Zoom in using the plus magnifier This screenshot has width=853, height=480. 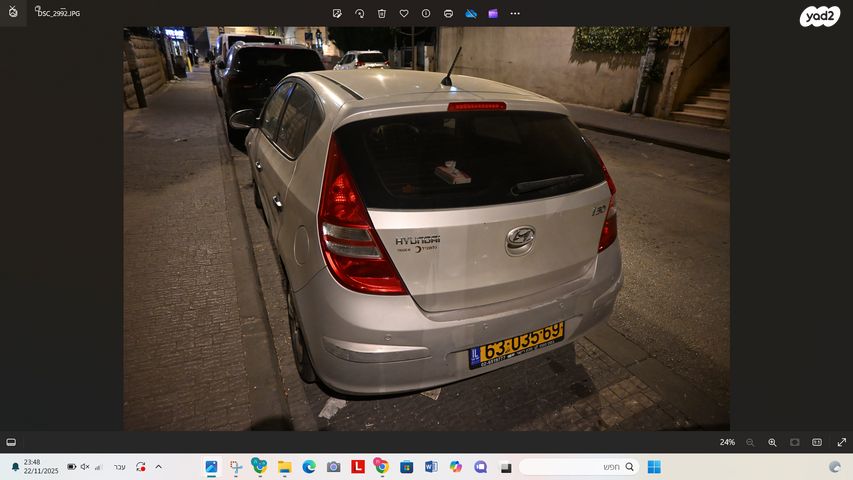(772, 442)
